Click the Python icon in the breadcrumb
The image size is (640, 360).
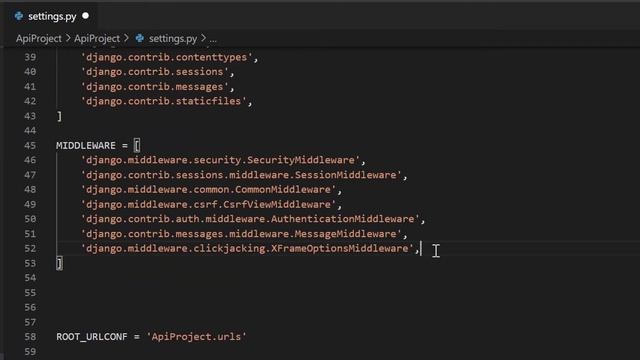click(x=140, y=38)
